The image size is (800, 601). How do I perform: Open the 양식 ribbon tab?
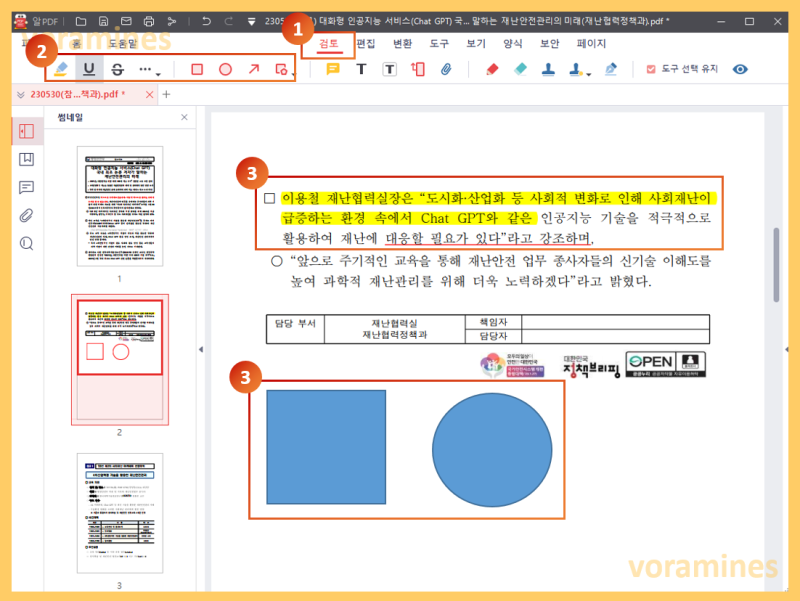click(x=512, y=44)
